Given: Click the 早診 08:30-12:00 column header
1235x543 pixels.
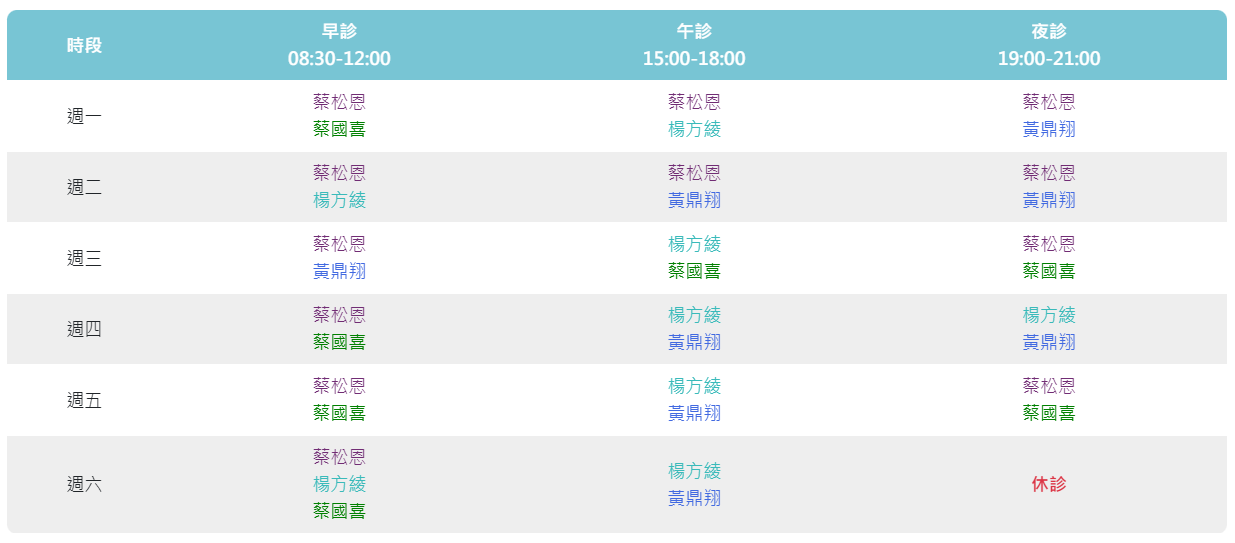Looking at the screenshot, I should [339, 45].
